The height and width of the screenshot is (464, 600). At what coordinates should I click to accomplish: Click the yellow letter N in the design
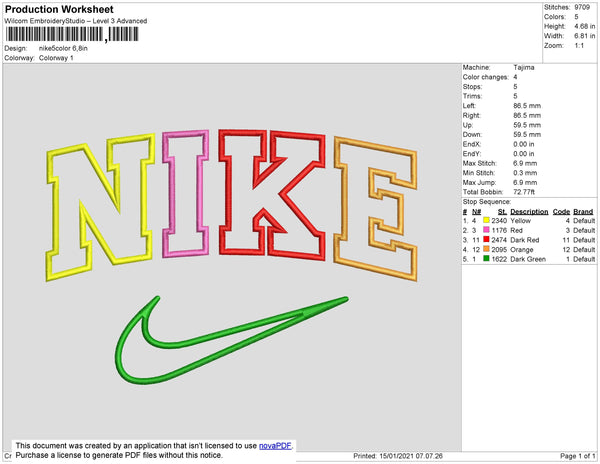tap(100, 207)
